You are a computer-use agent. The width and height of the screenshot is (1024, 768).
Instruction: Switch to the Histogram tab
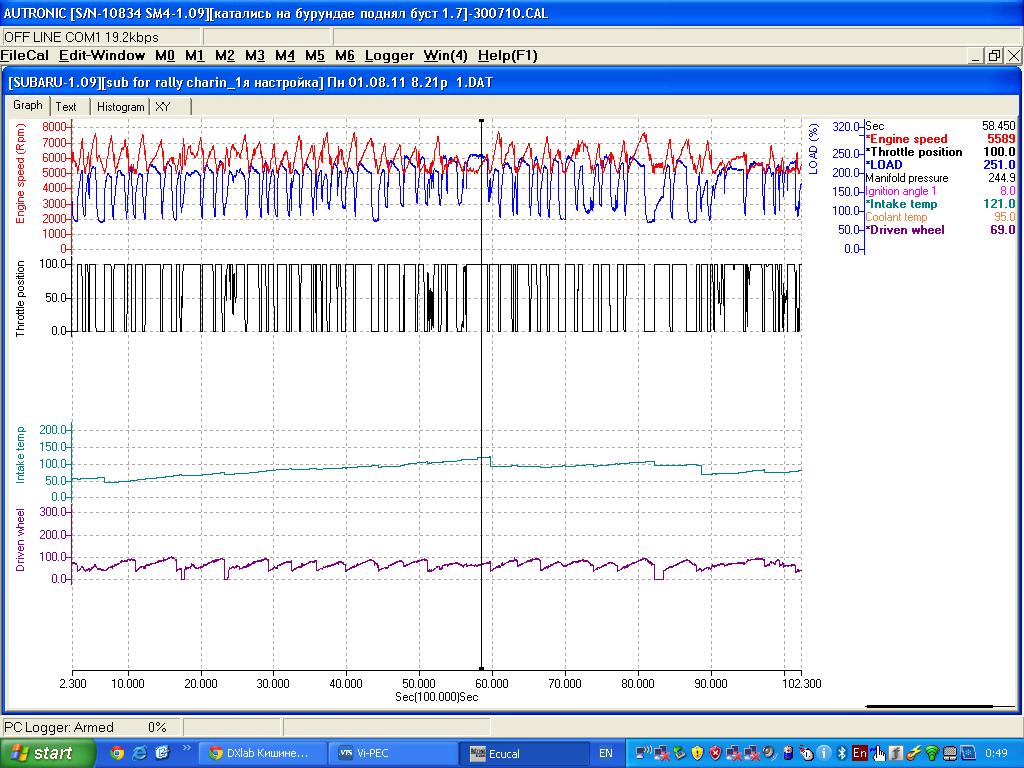pyautogui.click(x=121, y=107)
